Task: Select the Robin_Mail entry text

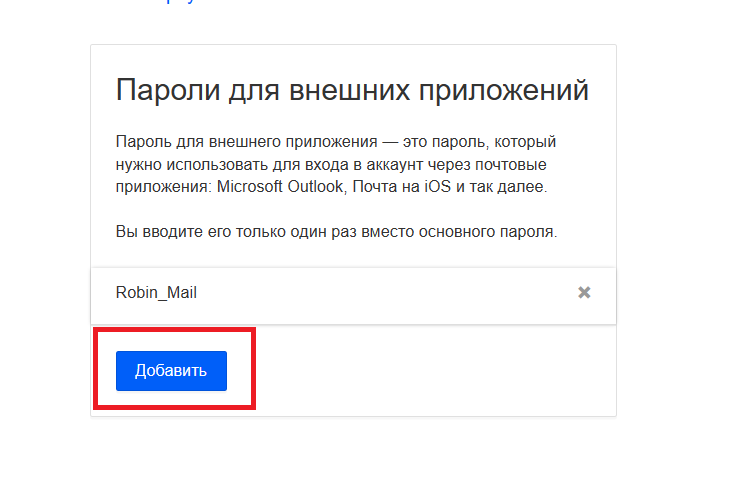Action: (x=156, y=292)
